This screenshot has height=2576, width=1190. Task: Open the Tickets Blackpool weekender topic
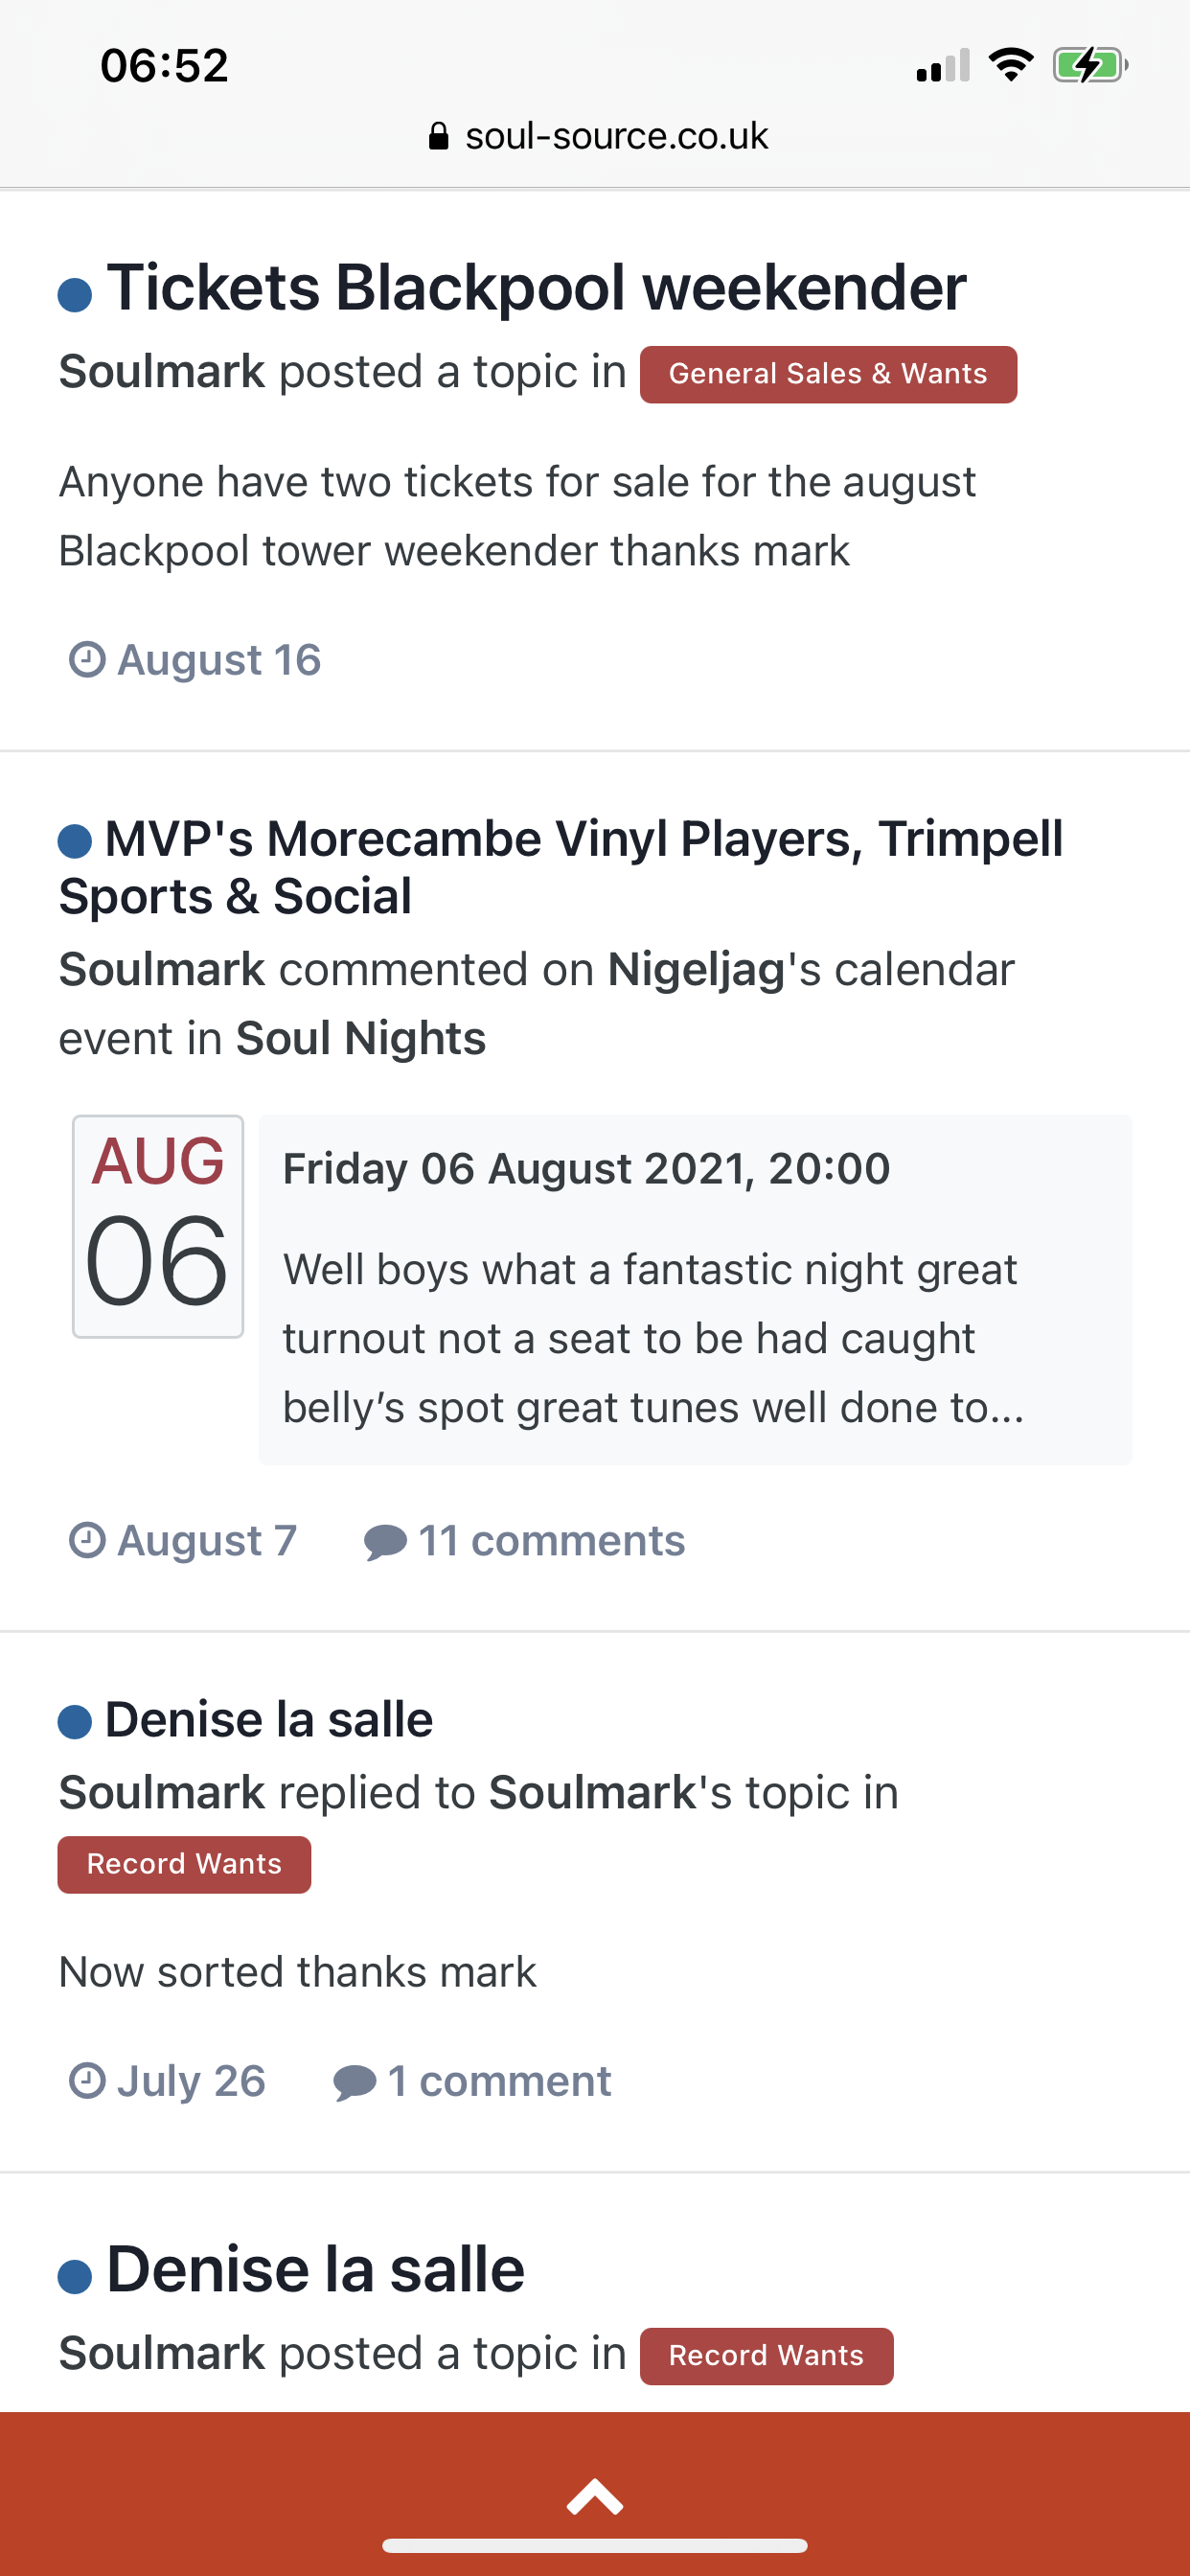click(536, 288)
